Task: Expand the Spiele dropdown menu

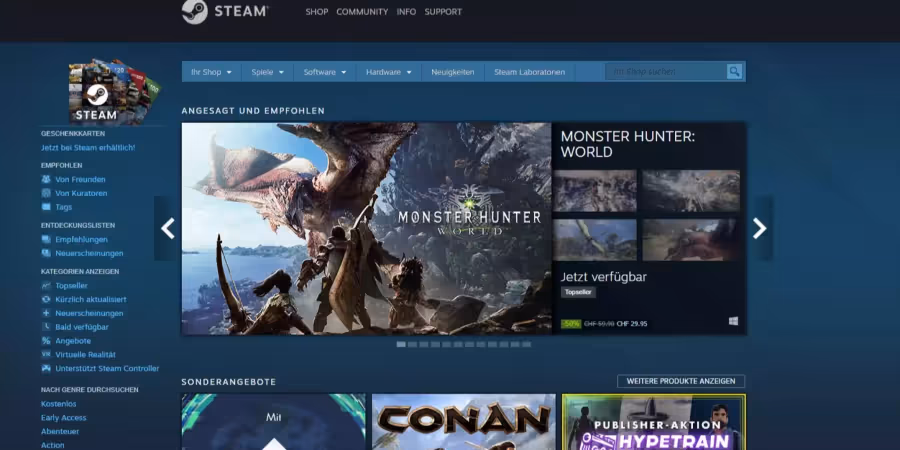Action: (x=267, y=72)
